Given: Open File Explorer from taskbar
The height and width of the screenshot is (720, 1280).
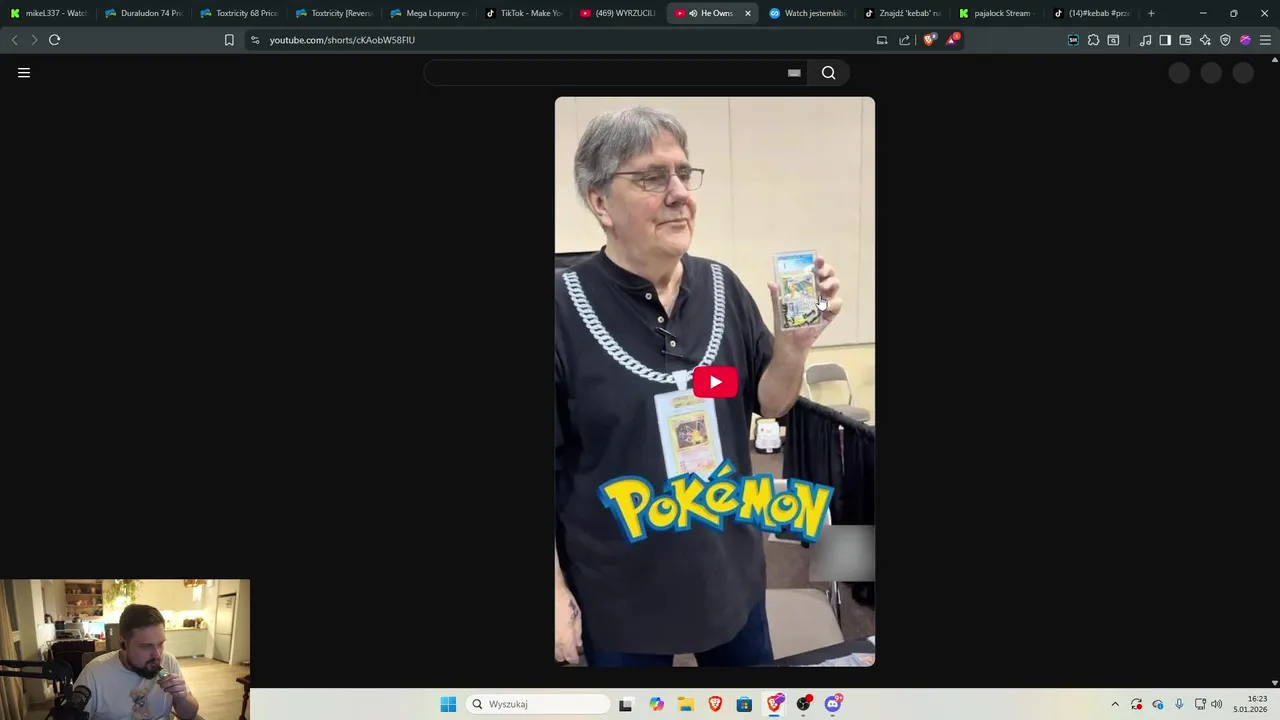Looking at the screenshot, I should [x=686, y=704].
